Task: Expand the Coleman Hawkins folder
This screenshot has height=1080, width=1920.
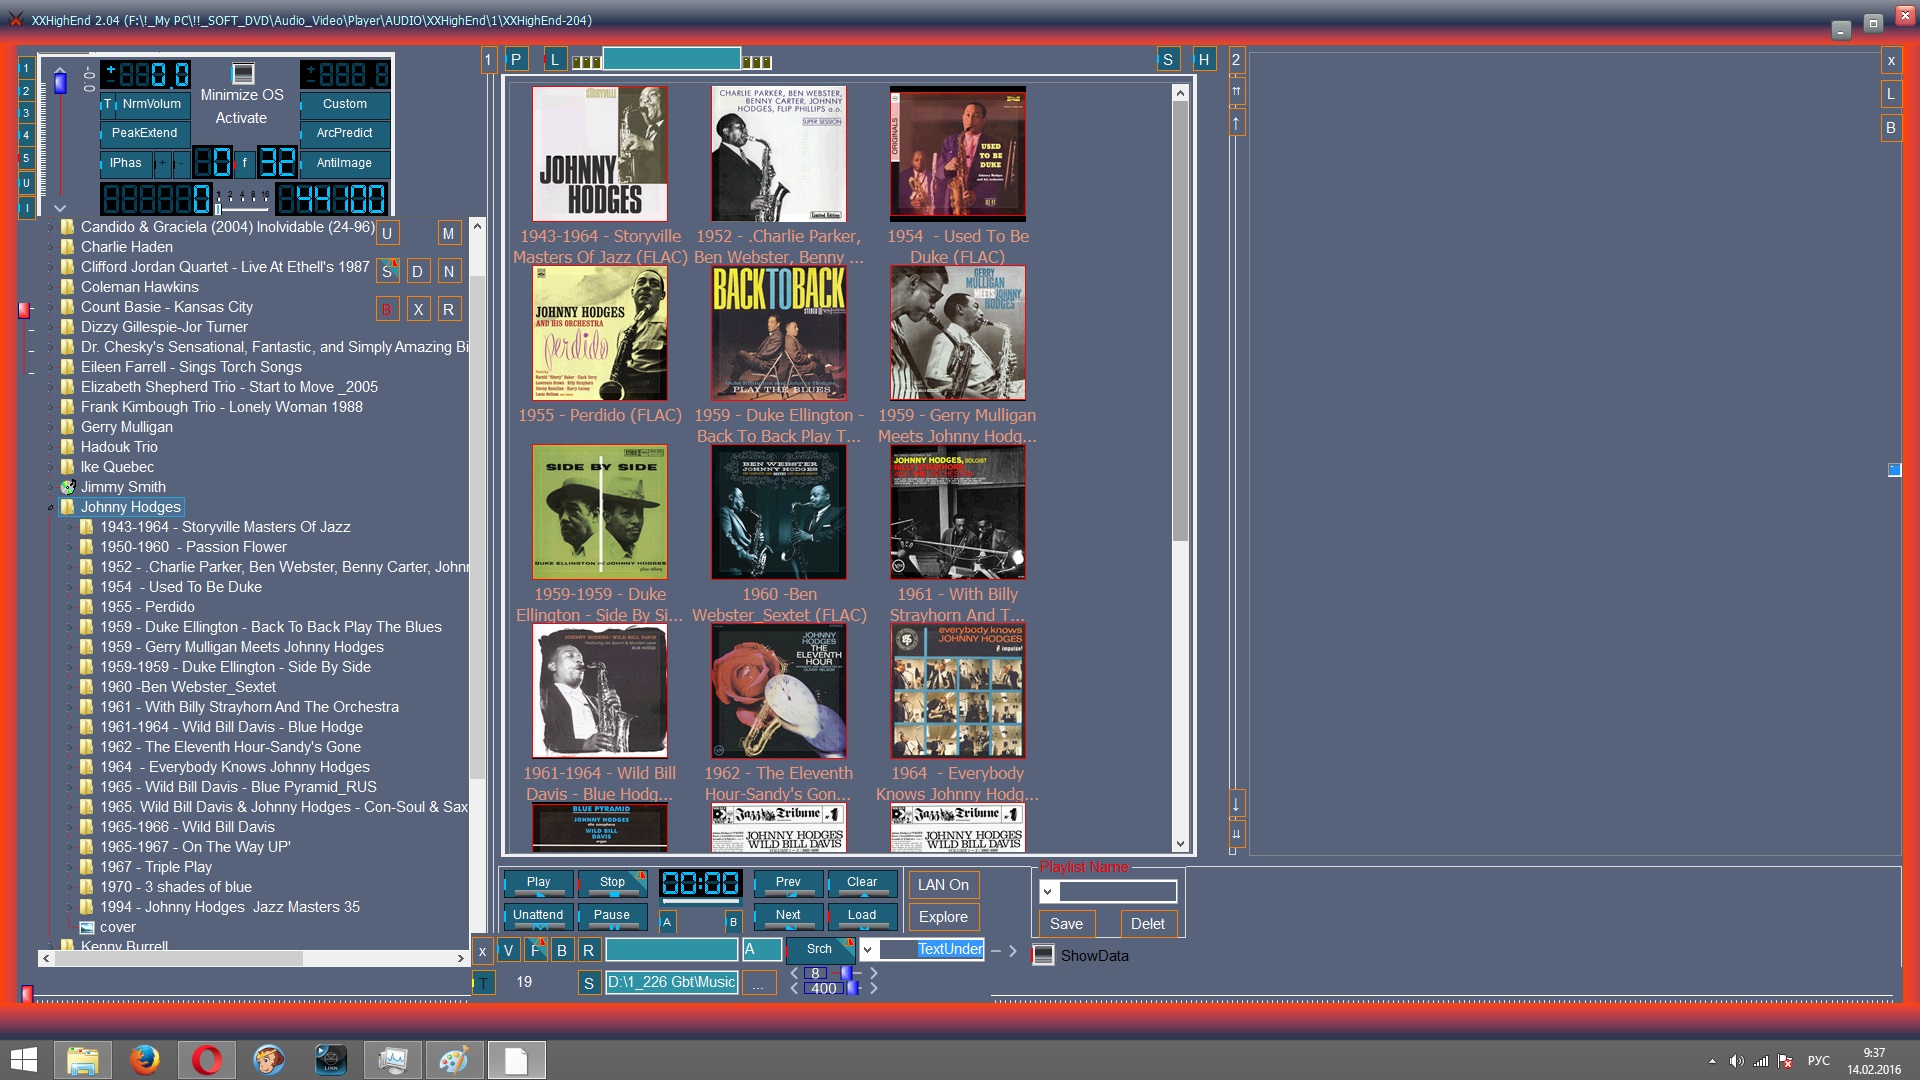Action: pos(51,288)
